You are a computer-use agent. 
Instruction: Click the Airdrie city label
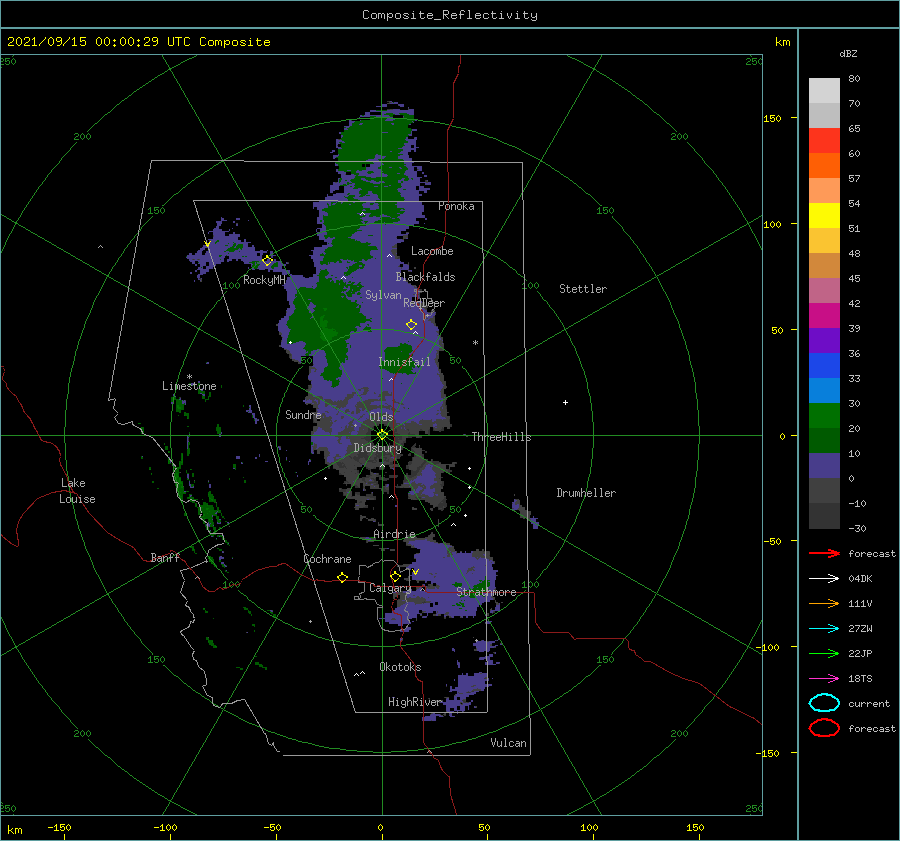pos(394,534)
